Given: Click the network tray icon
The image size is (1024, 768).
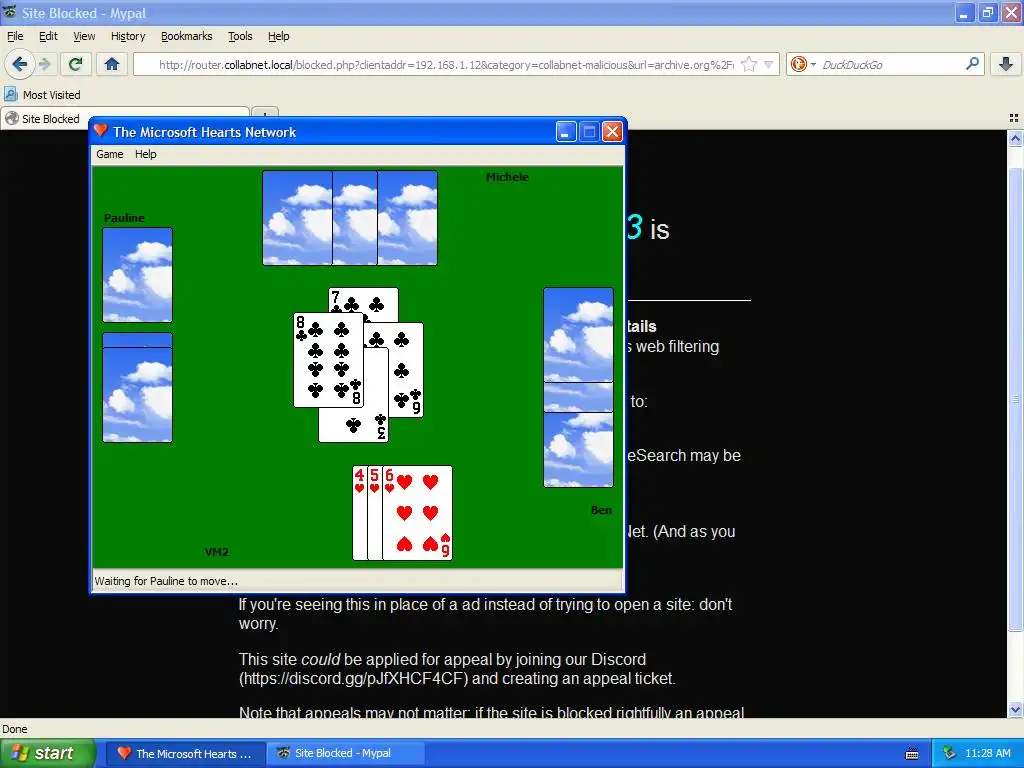Looking at the screenshot, I should click(x=949, y=754).
